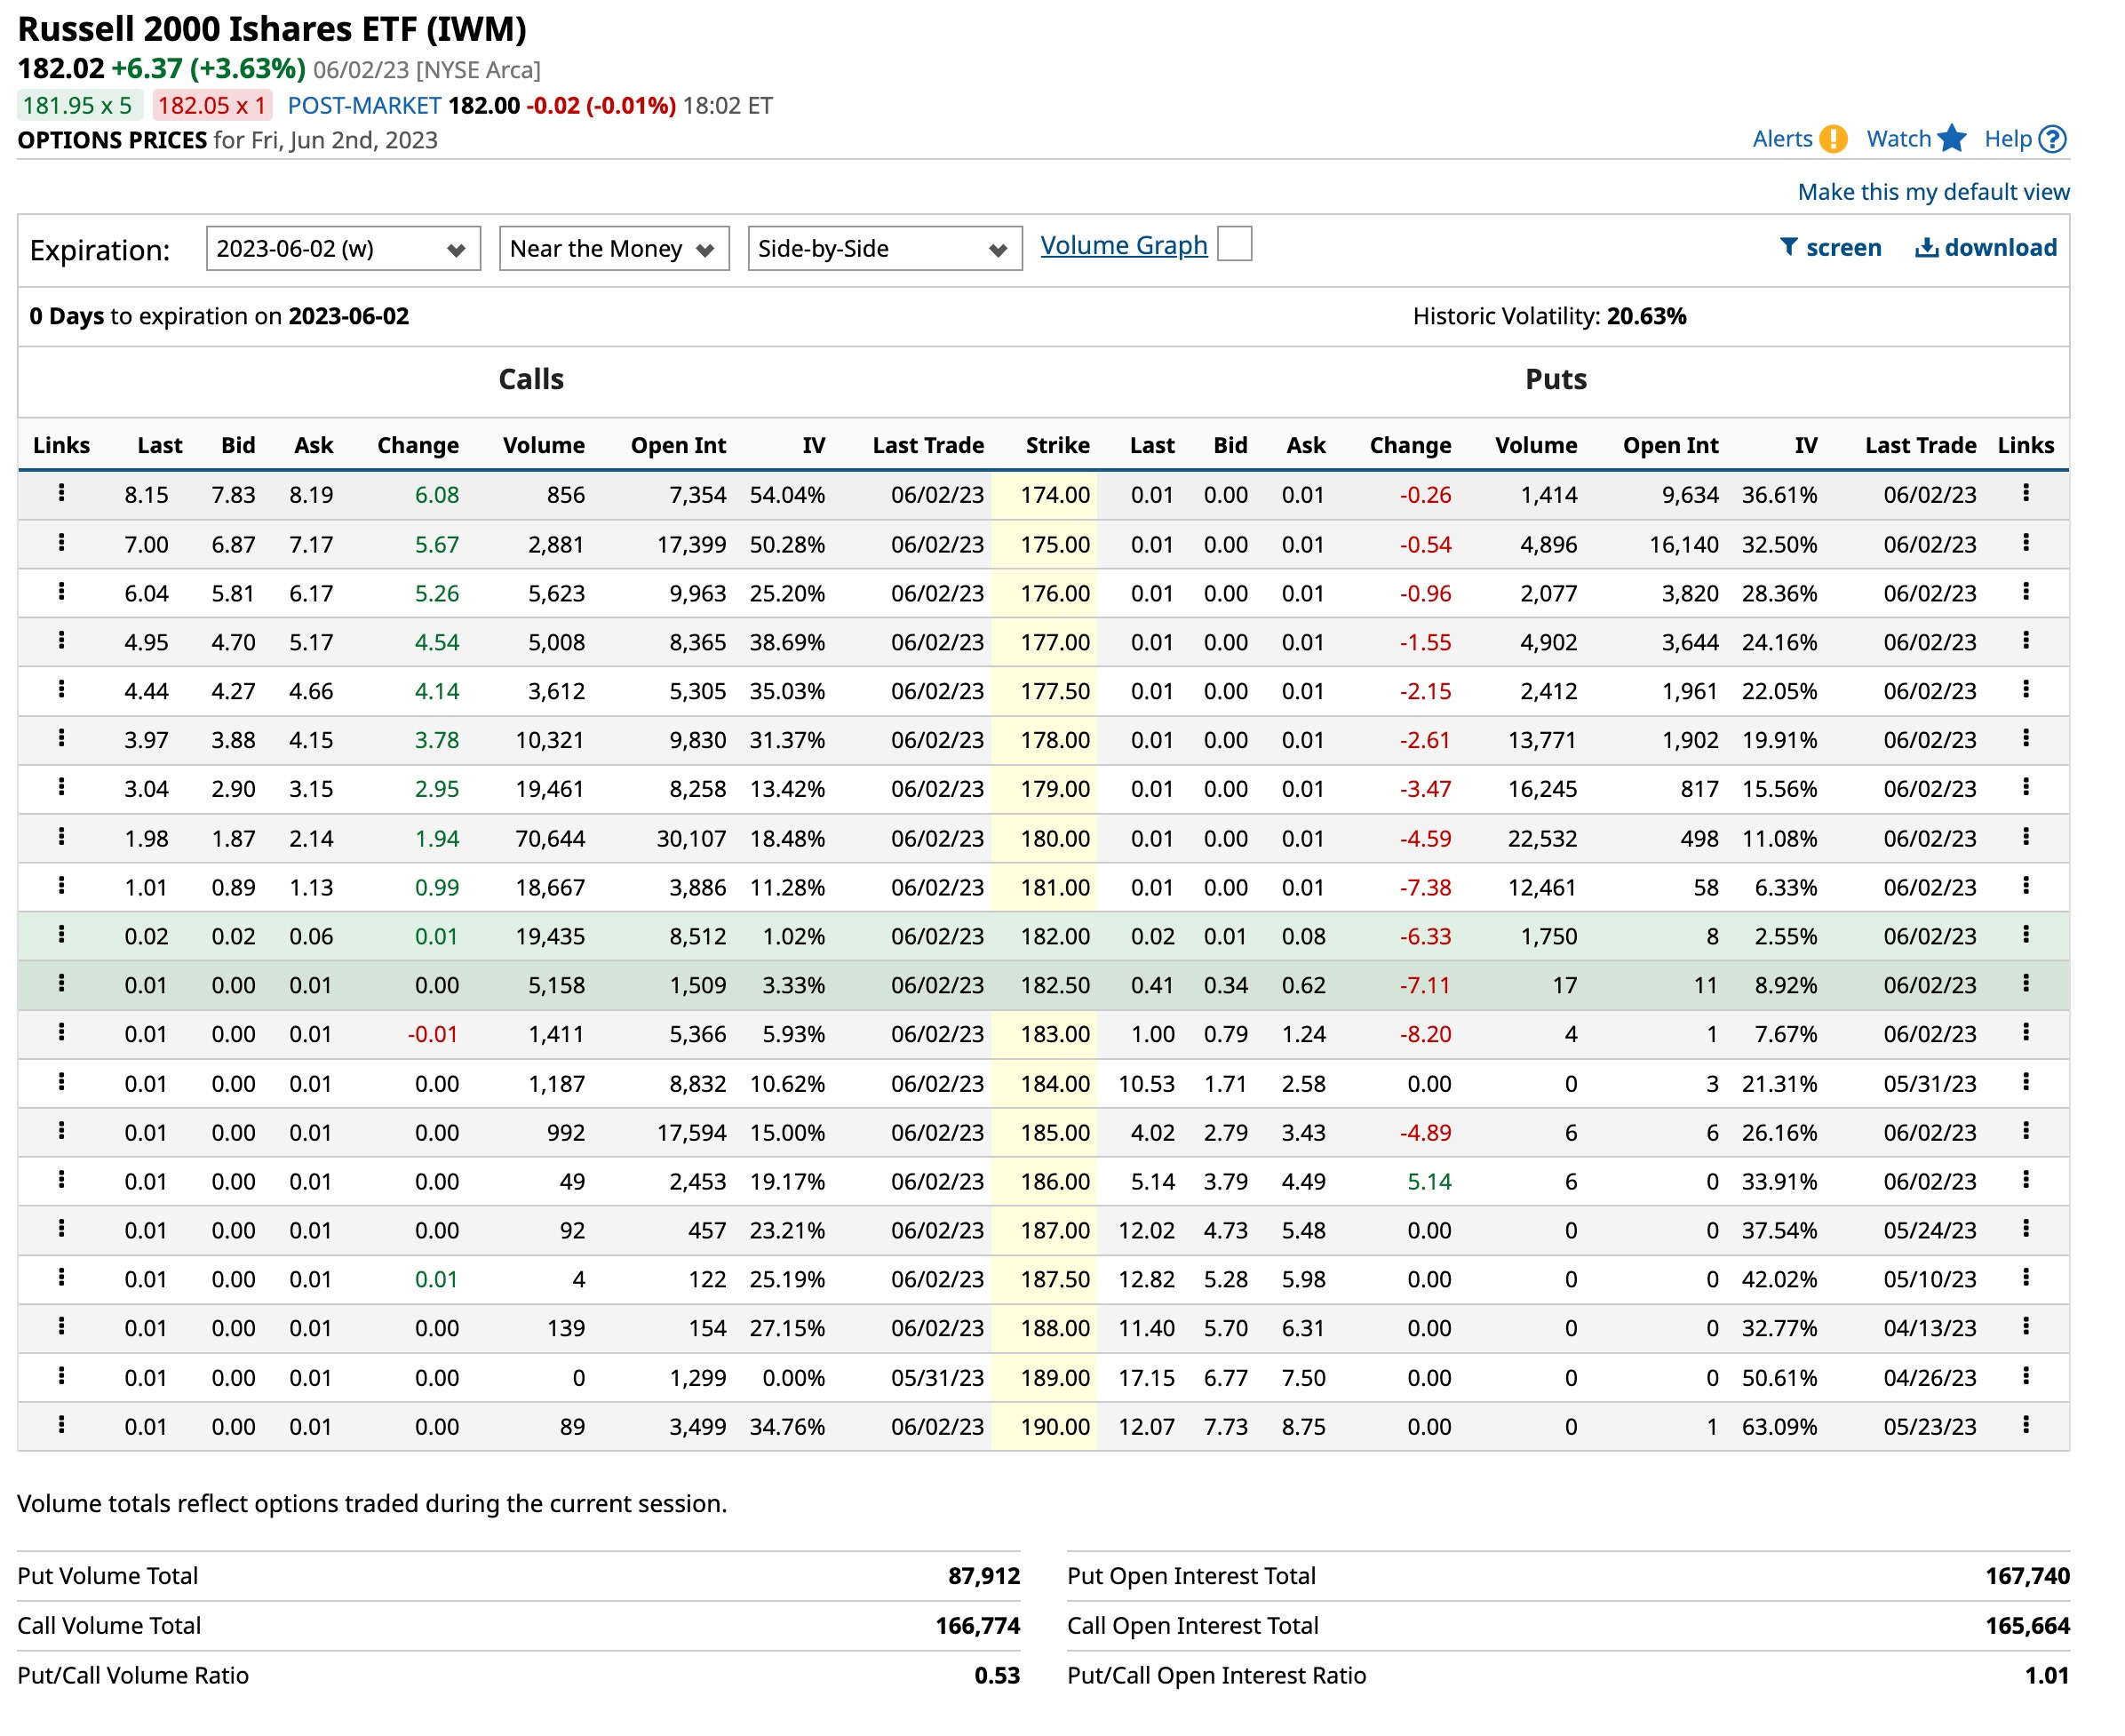Click Put/Call Volume Ratio value 0.53
This screenshot has width=2125, height=1736.
(x=997, y=1675)
